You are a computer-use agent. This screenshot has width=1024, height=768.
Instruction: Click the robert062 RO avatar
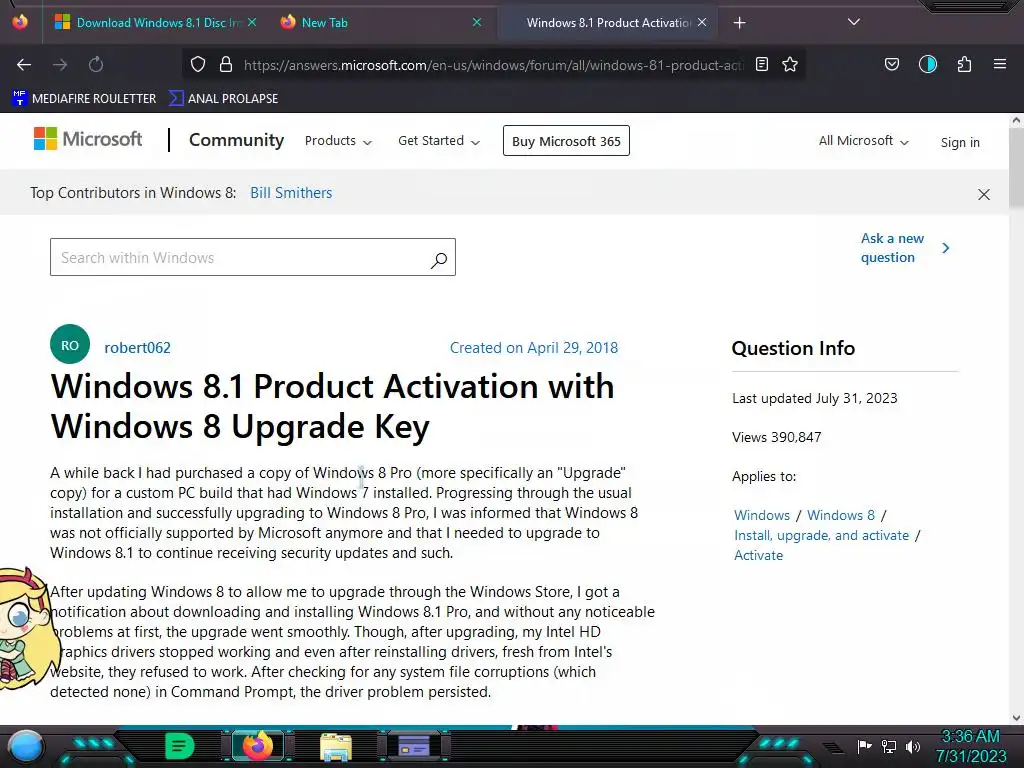coord(70,344)
